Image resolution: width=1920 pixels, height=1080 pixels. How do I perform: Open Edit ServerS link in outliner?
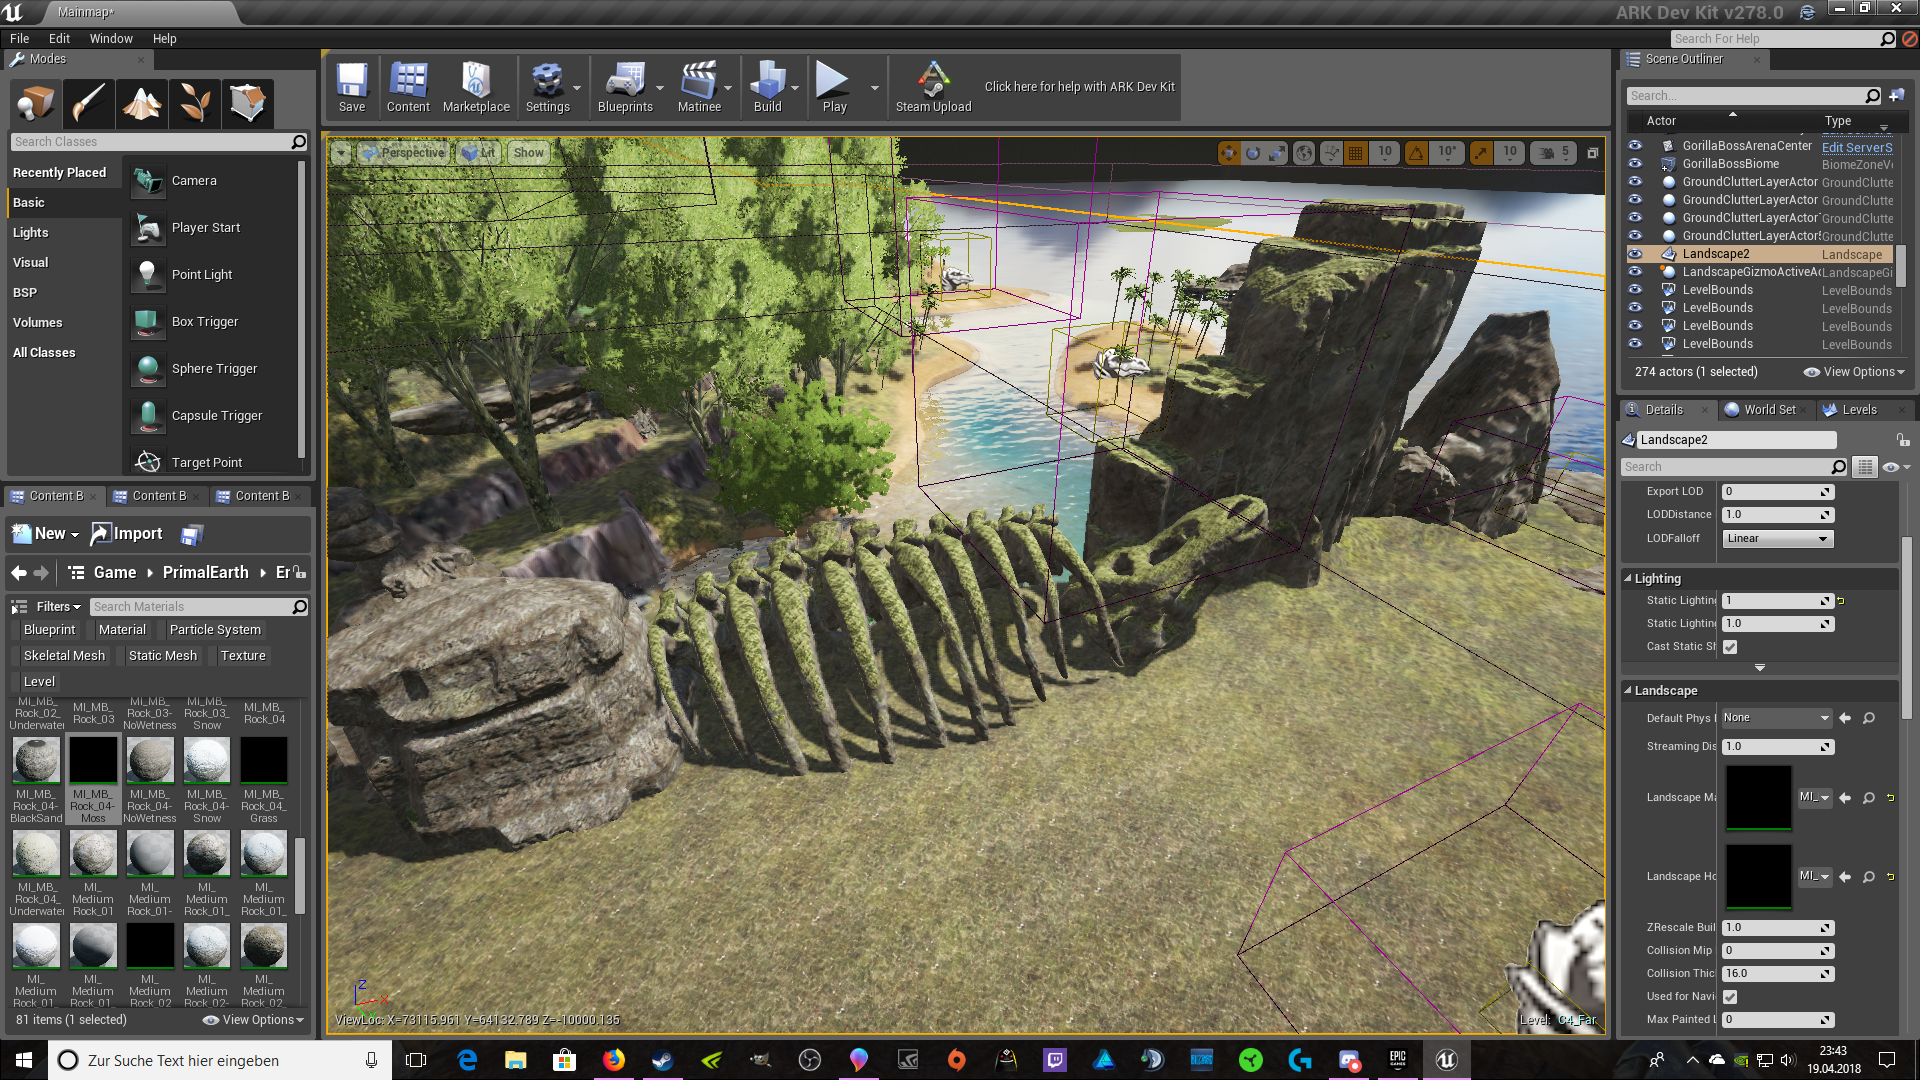pyautogui.click(x=1857, y=147)
